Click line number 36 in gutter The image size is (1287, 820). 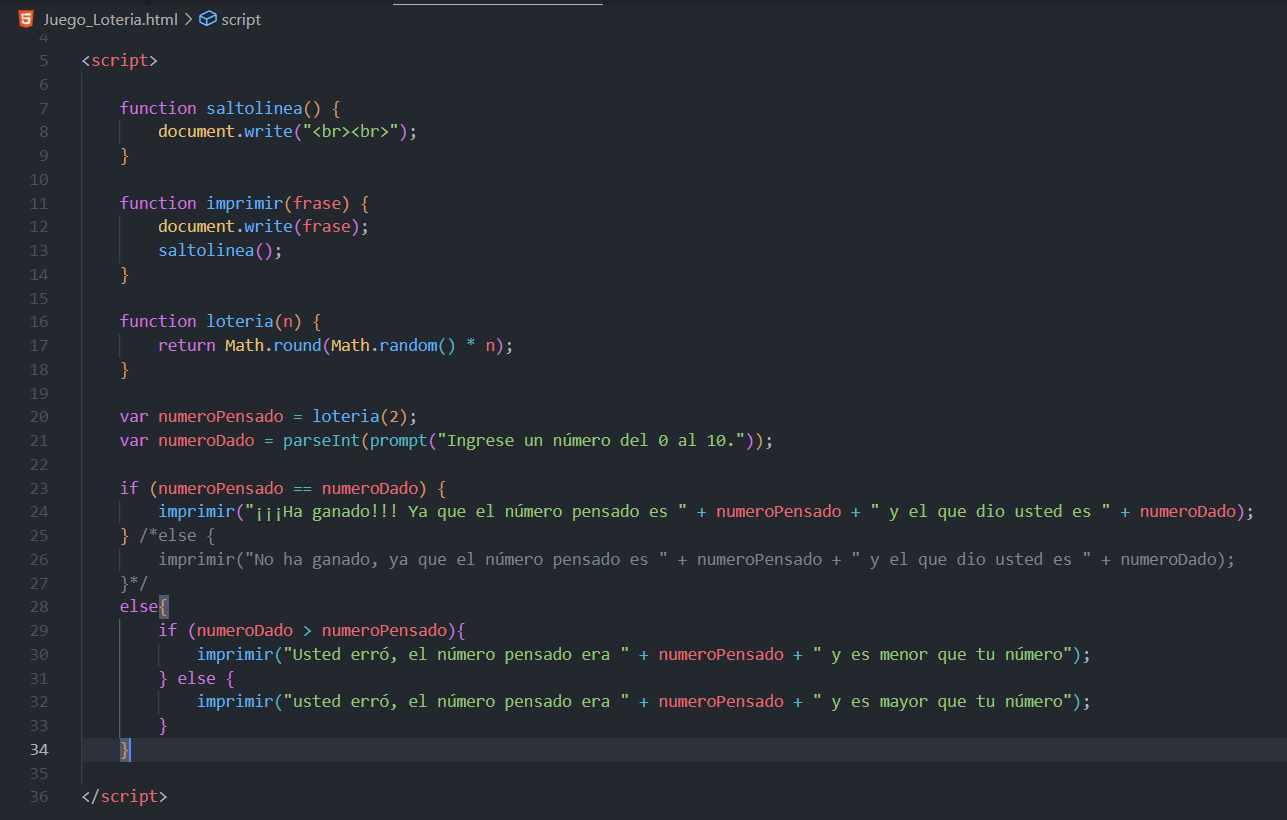(39, 796)
